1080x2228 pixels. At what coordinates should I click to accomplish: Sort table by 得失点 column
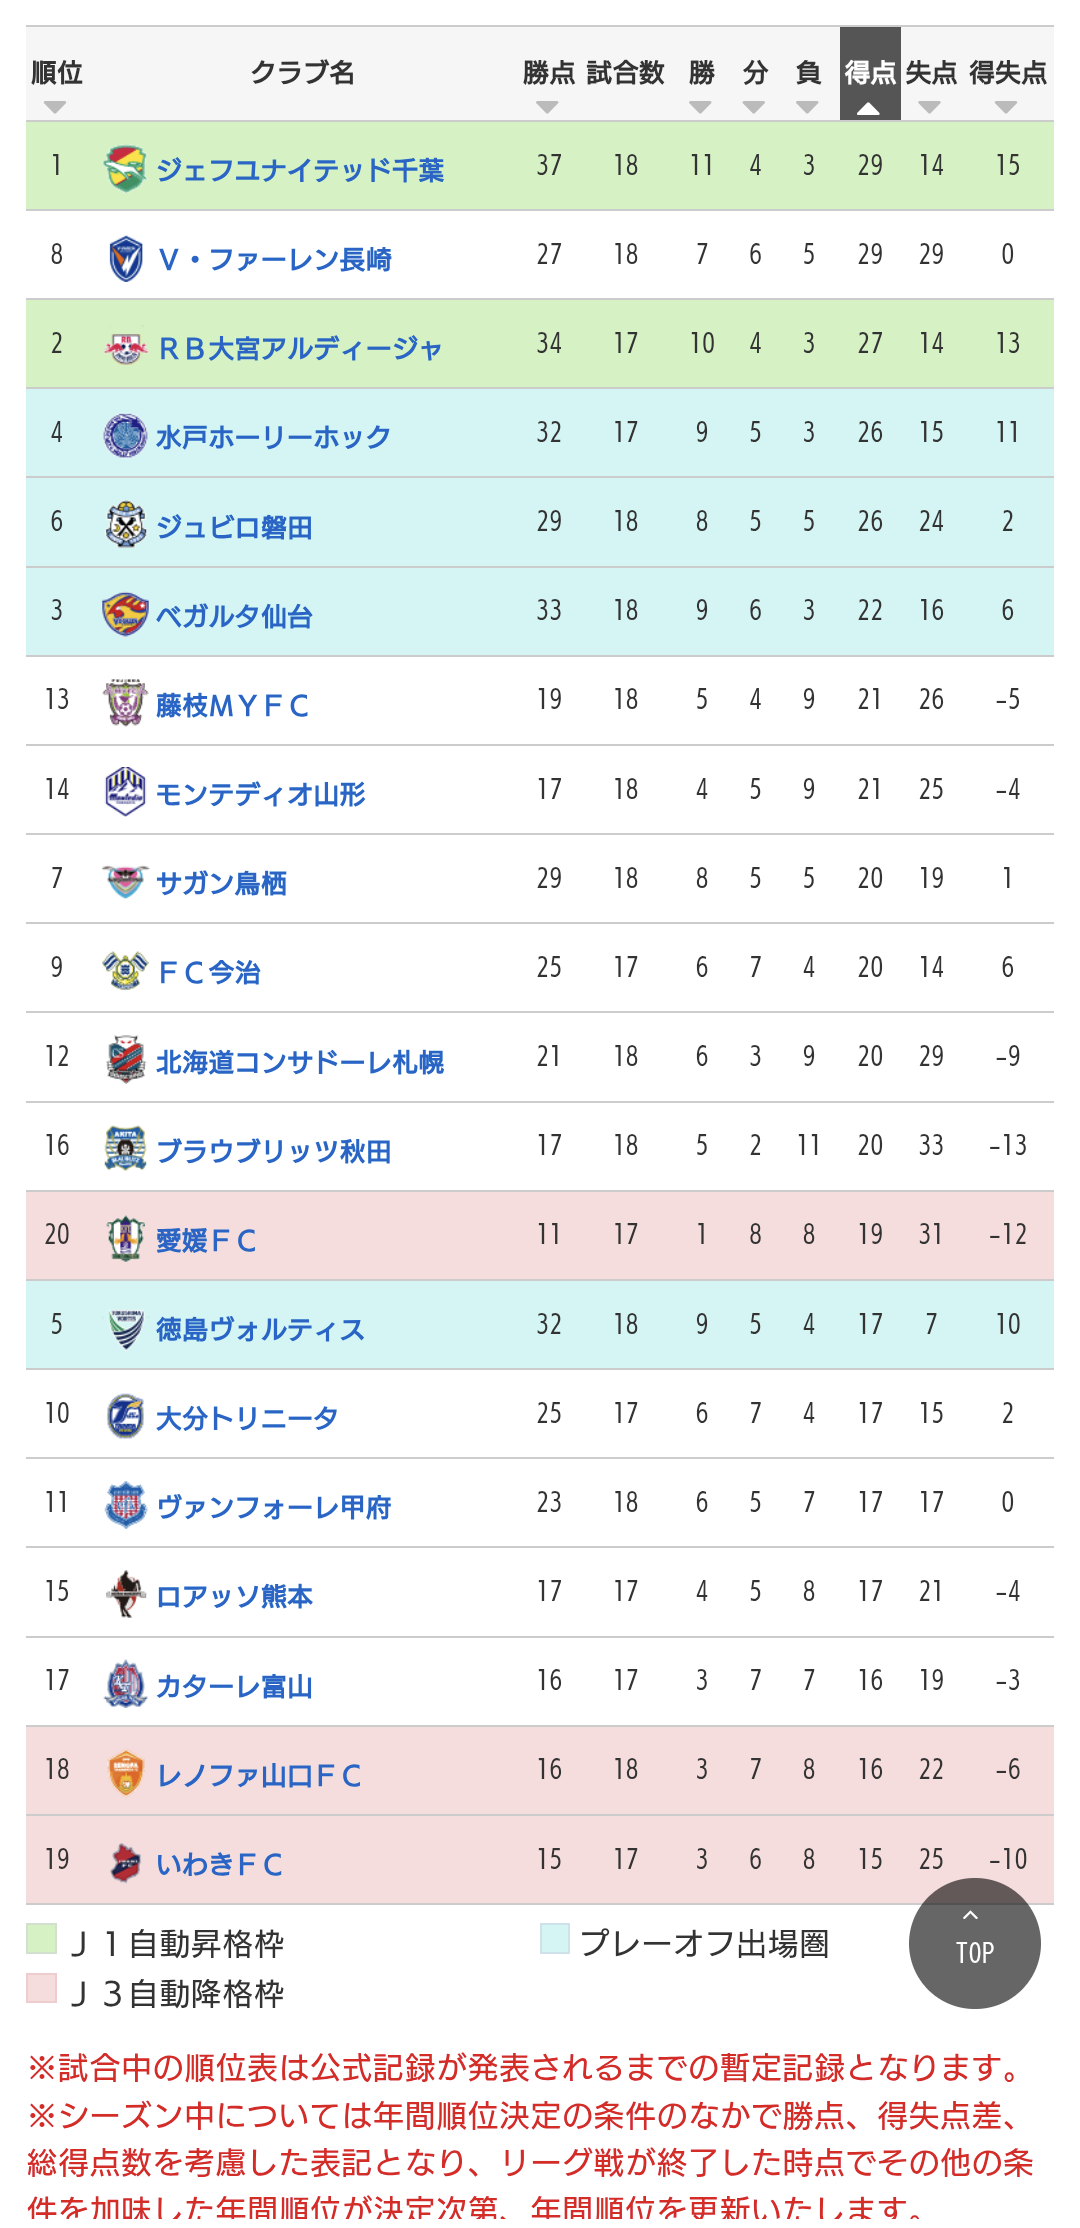(x=1007, y=74)
